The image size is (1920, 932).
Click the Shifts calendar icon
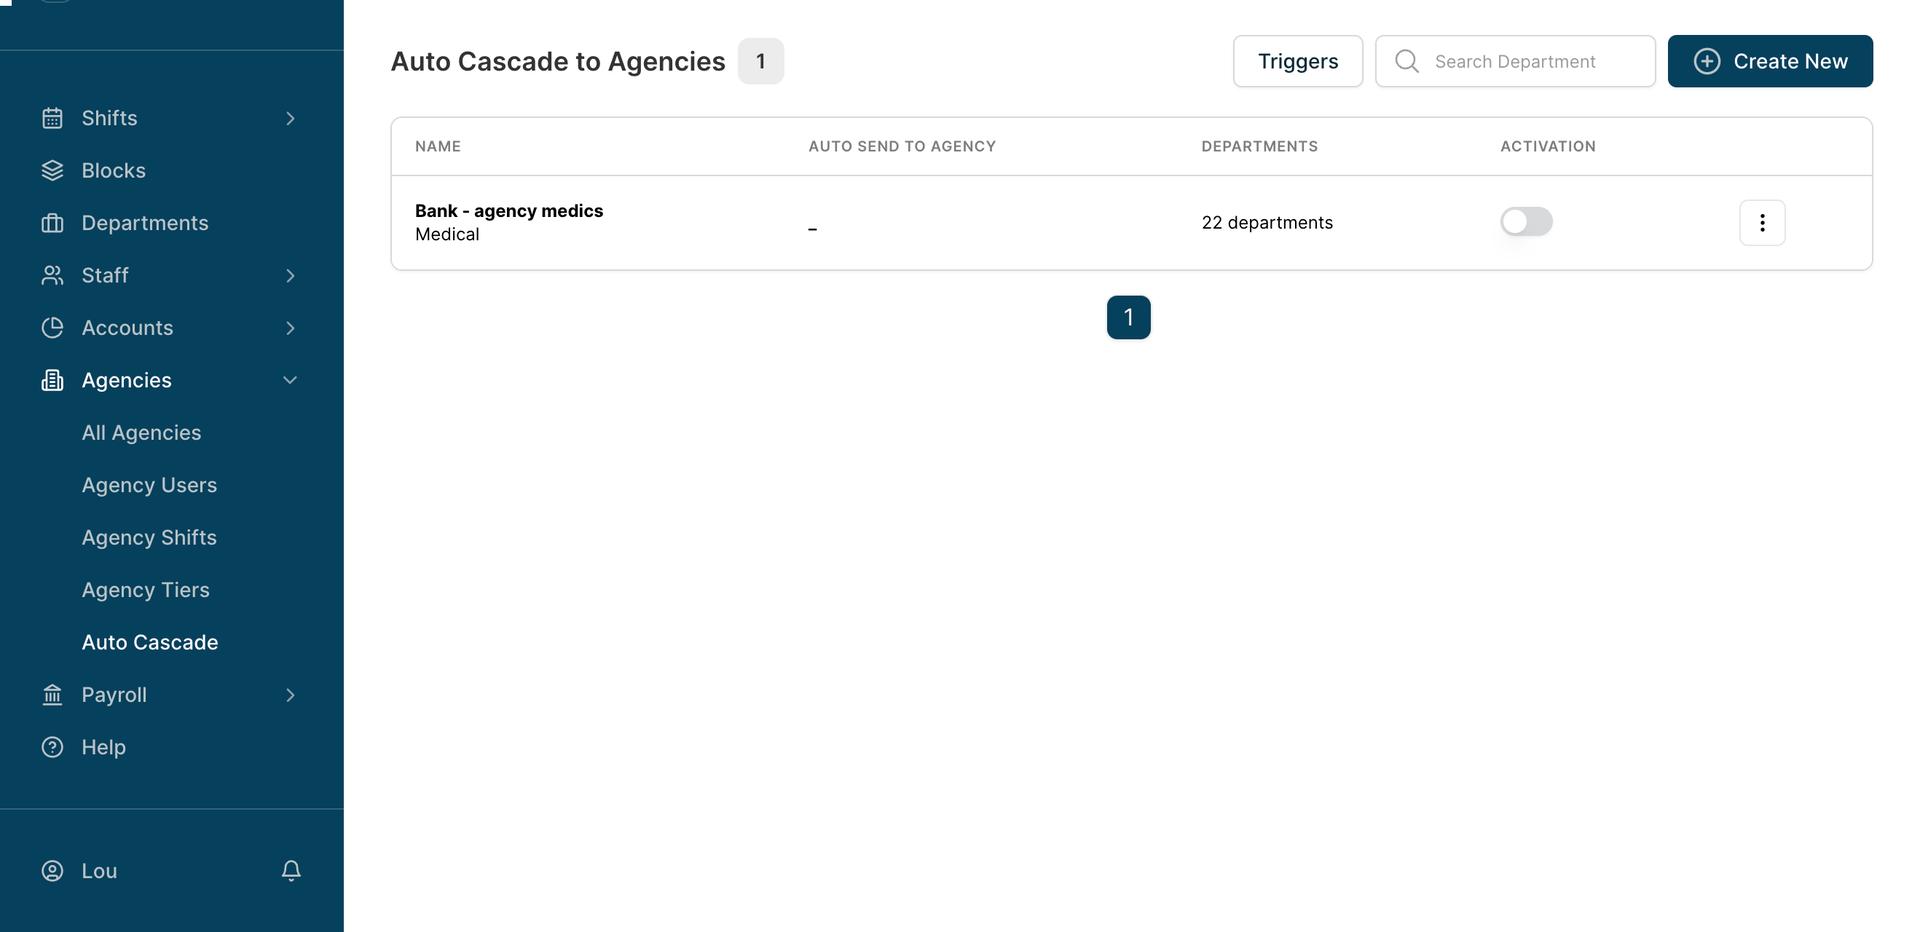coord(53,117)
